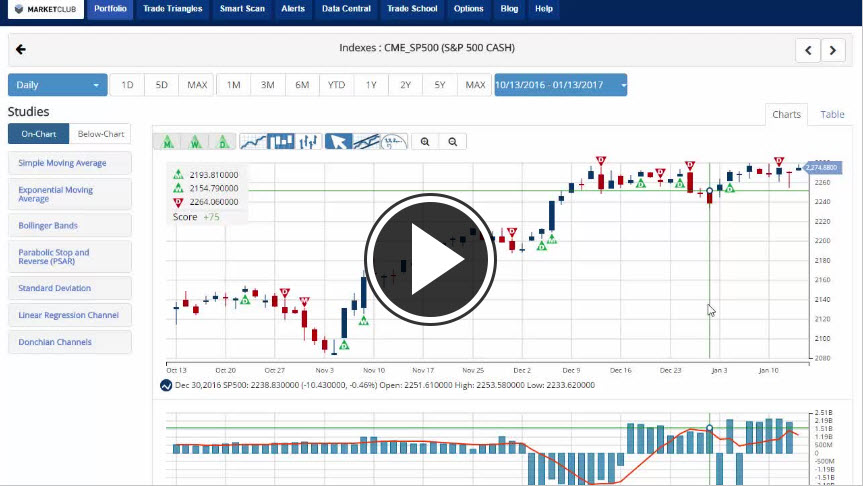Set intraday range to MAX
Screen dimensions: 863x486
coord(197,85)
